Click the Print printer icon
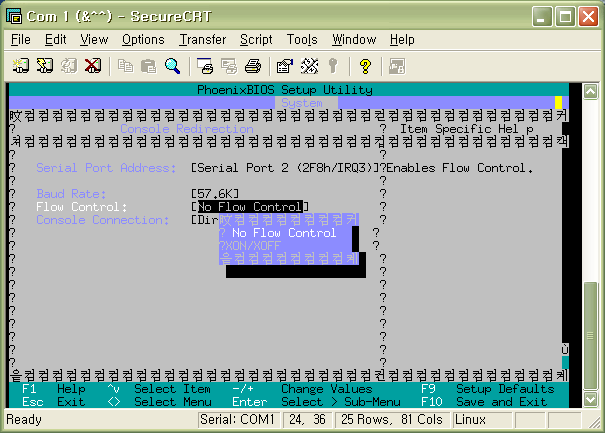 [x=253, y=66]
